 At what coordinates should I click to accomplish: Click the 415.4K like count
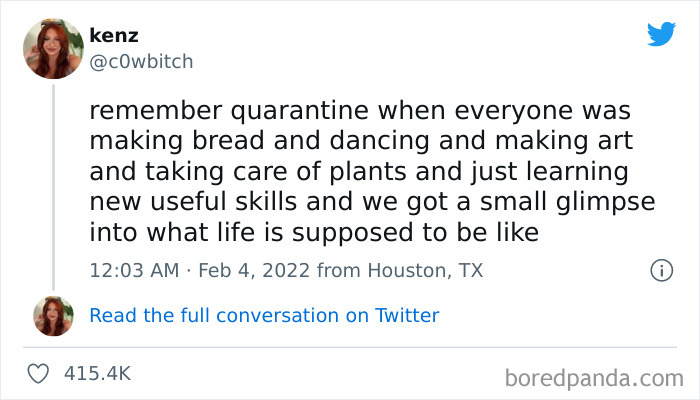(97, 373)
